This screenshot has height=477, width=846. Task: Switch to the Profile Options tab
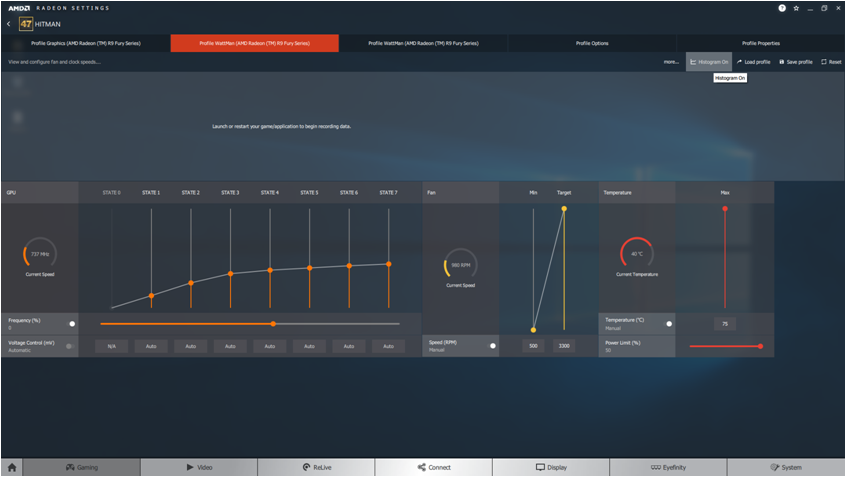(592, 43)
